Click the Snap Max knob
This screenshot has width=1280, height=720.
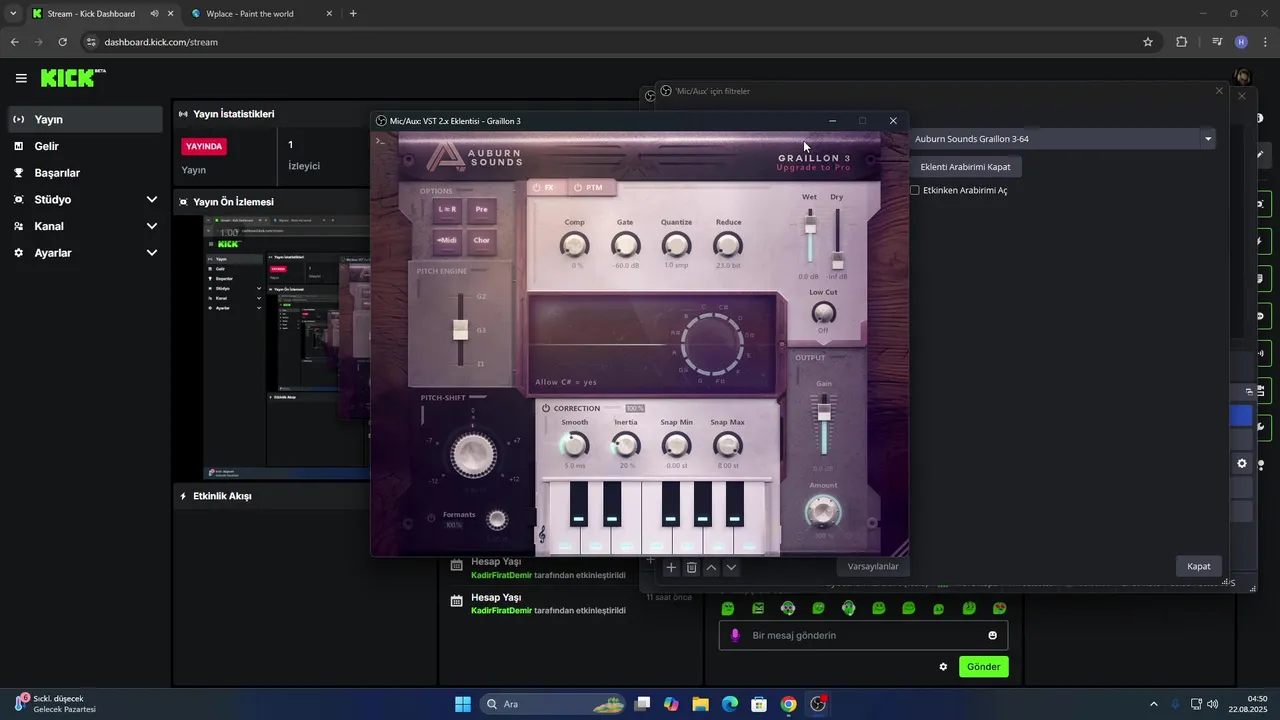coord(728,445)
